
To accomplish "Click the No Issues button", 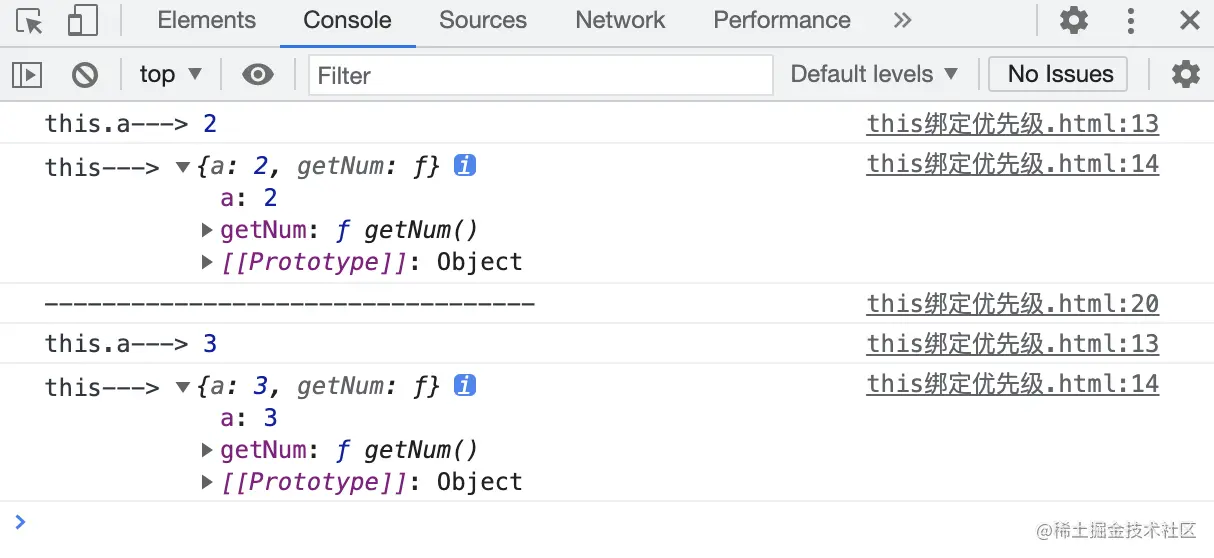I will pos(1059,74).
